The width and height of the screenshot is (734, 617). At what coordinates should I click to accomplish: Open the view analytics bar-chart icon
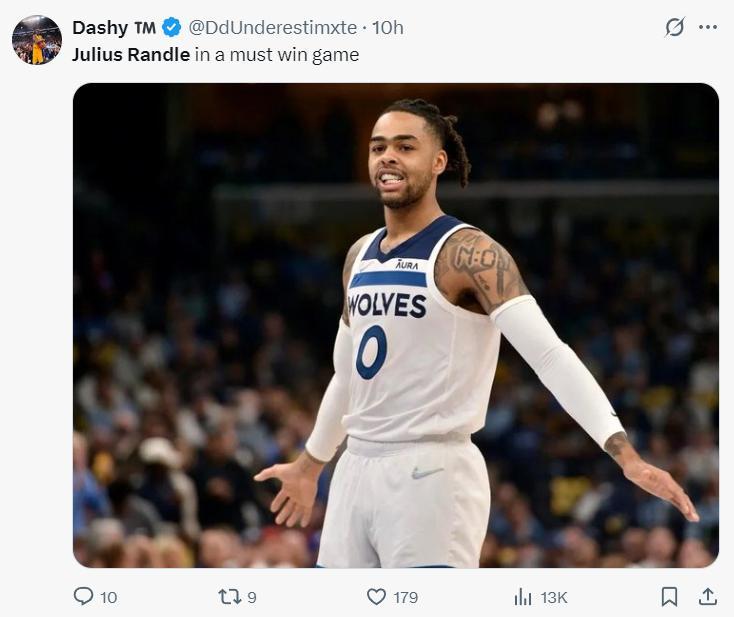coord(522,596)
